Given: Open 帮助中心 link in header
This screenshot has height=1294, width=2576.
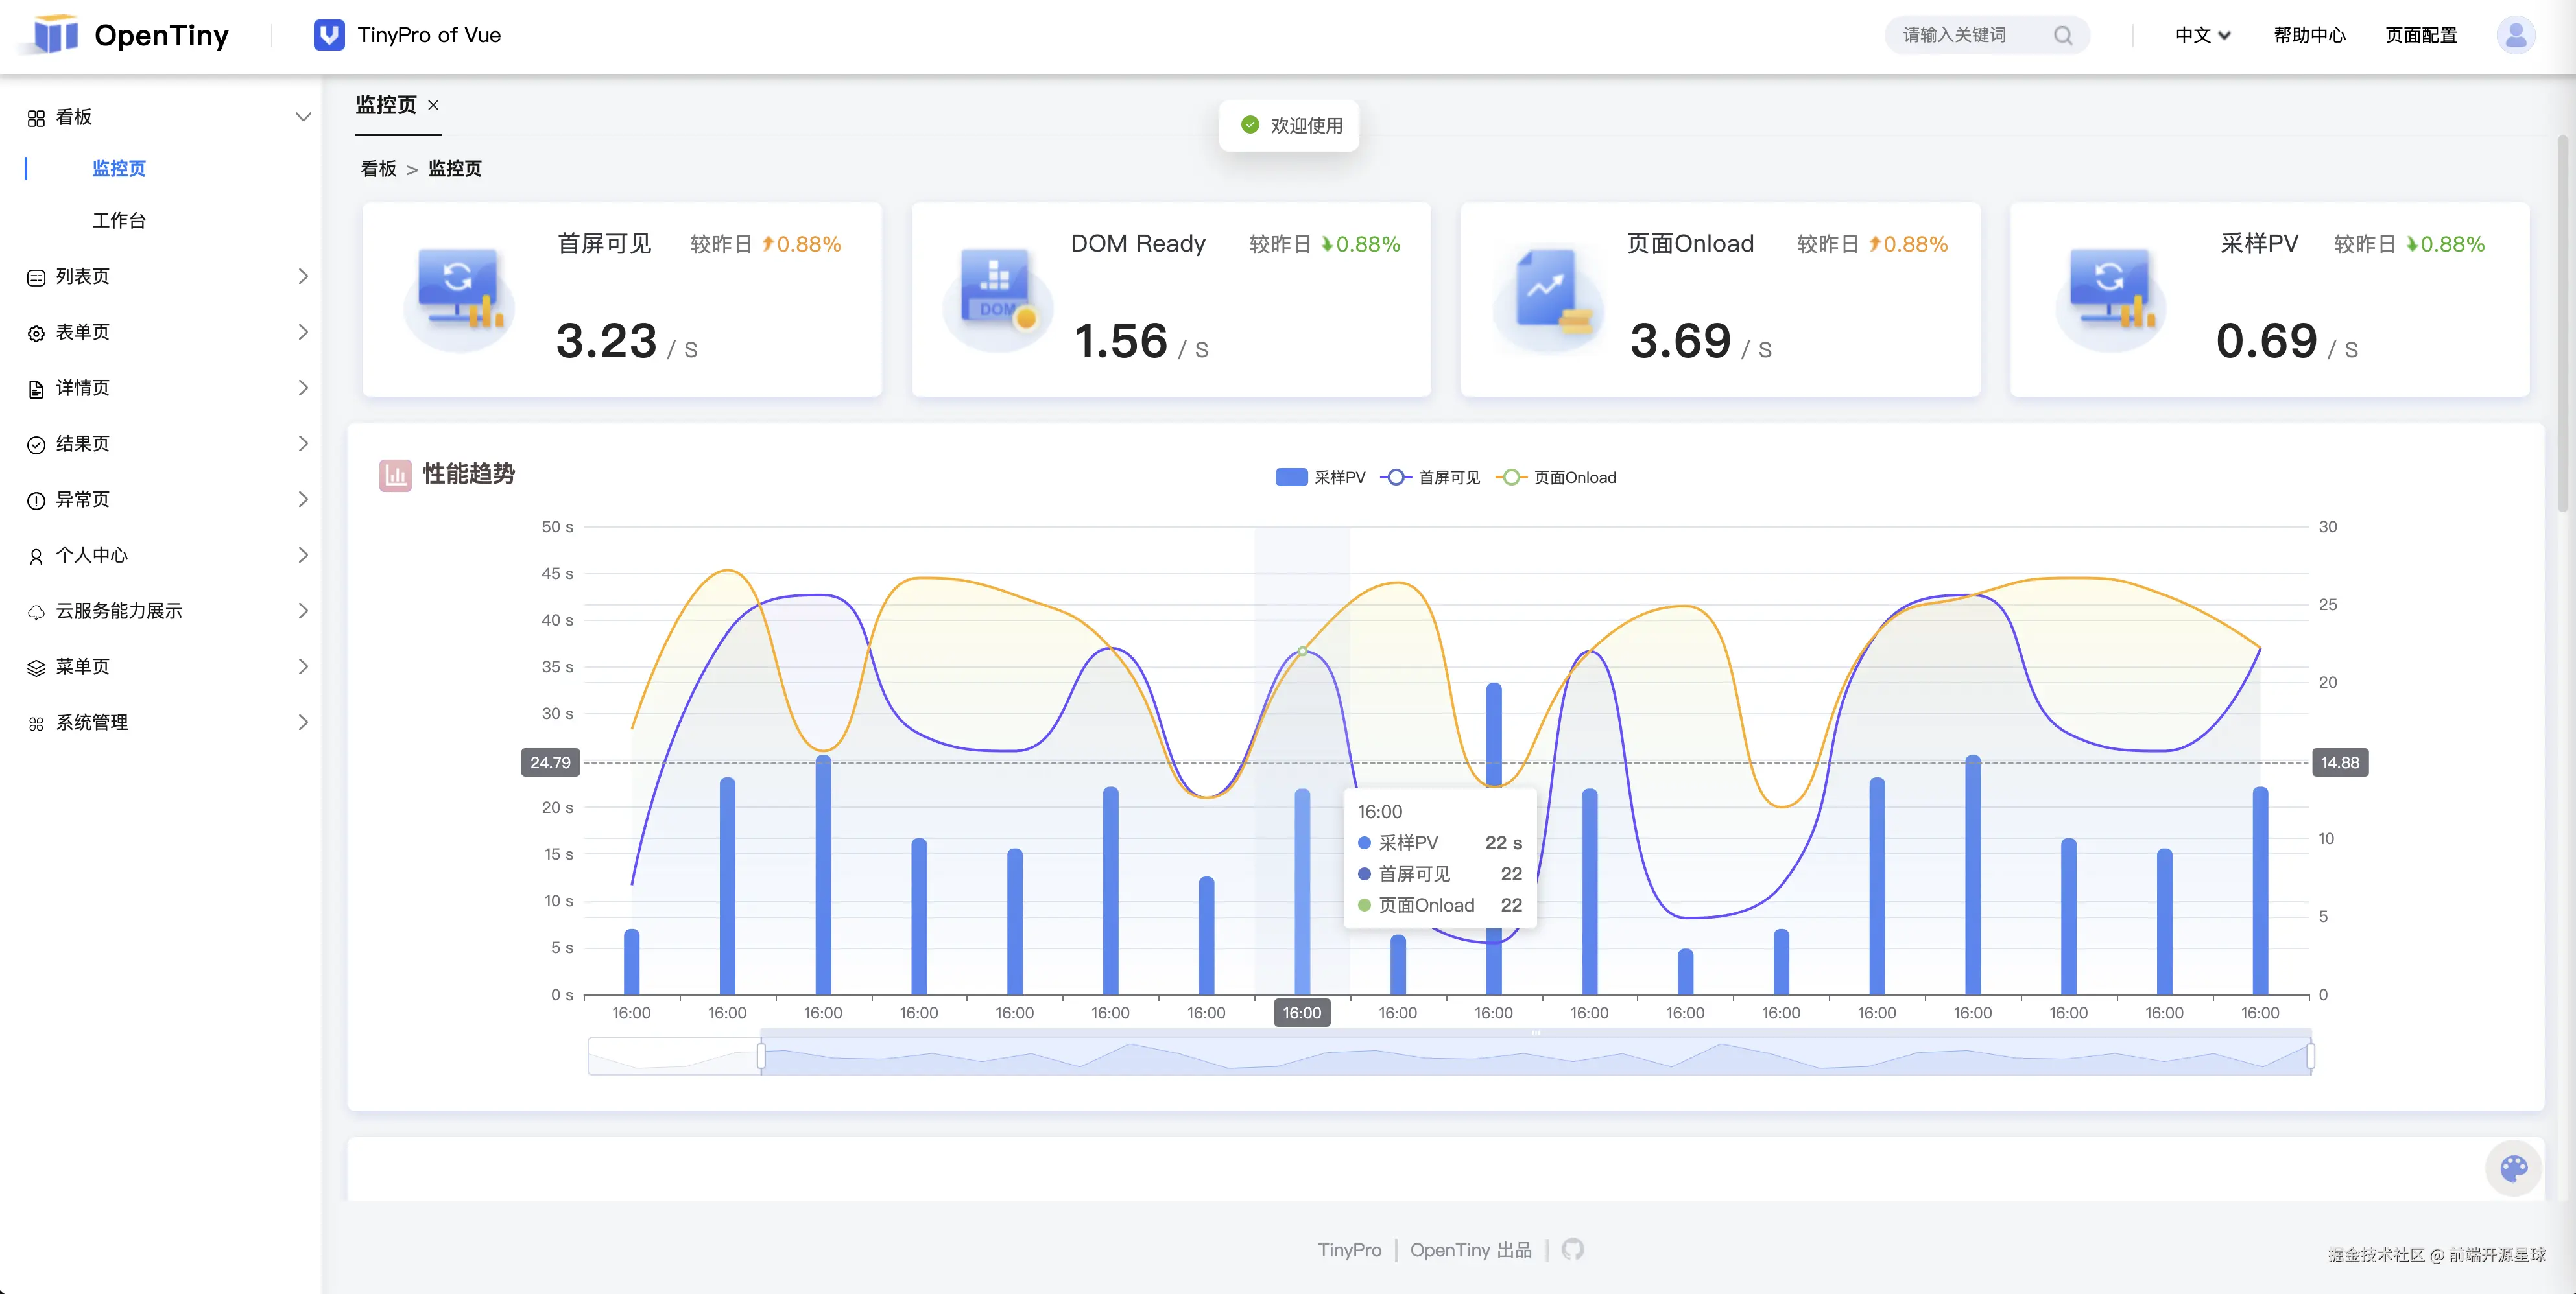Looking at the screenshot, I should pos(2309,36).
